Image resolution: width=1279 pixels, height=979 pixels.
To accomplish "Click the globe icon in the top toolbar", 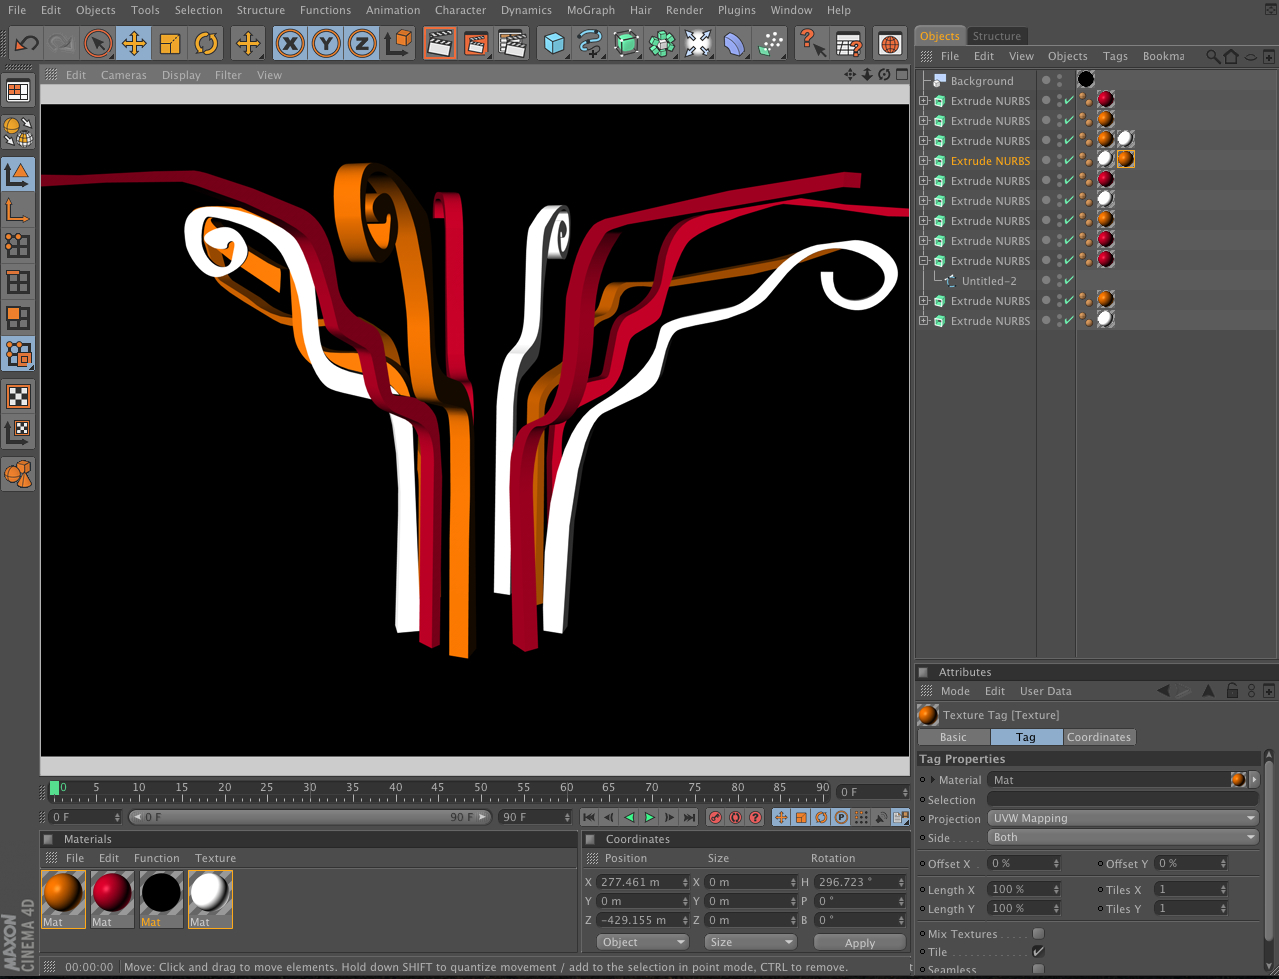I will point(889,44).
